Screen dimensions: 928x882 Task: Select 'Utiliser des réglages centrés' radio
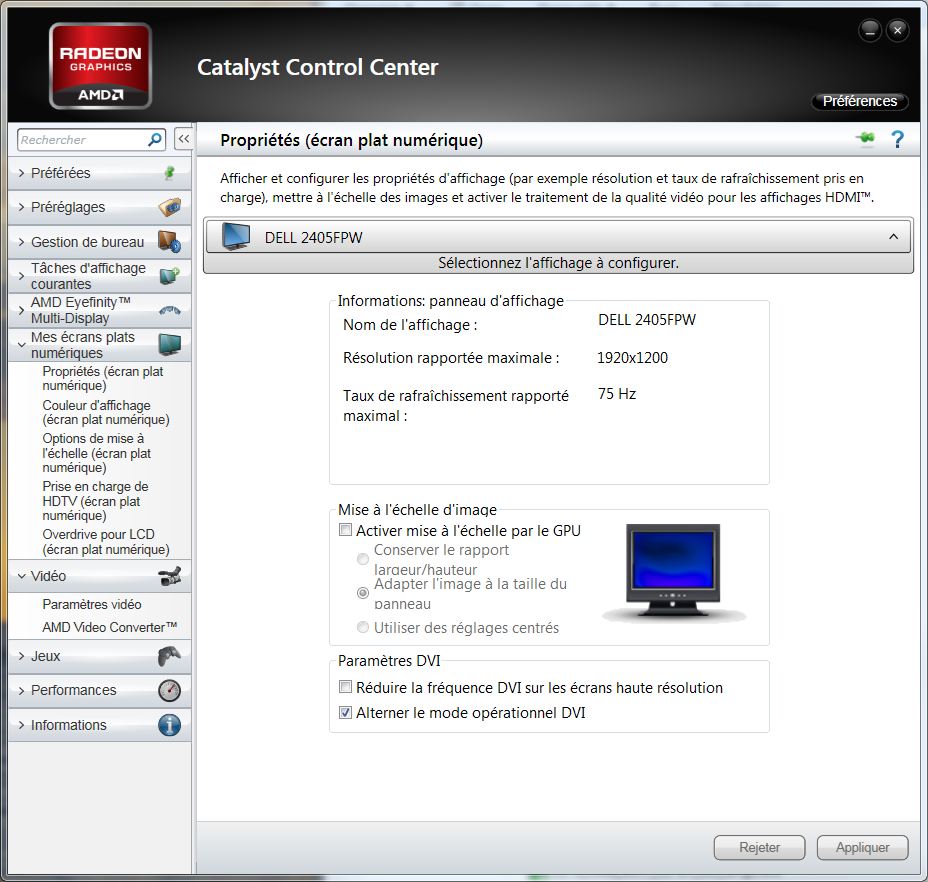click(363, 627)
